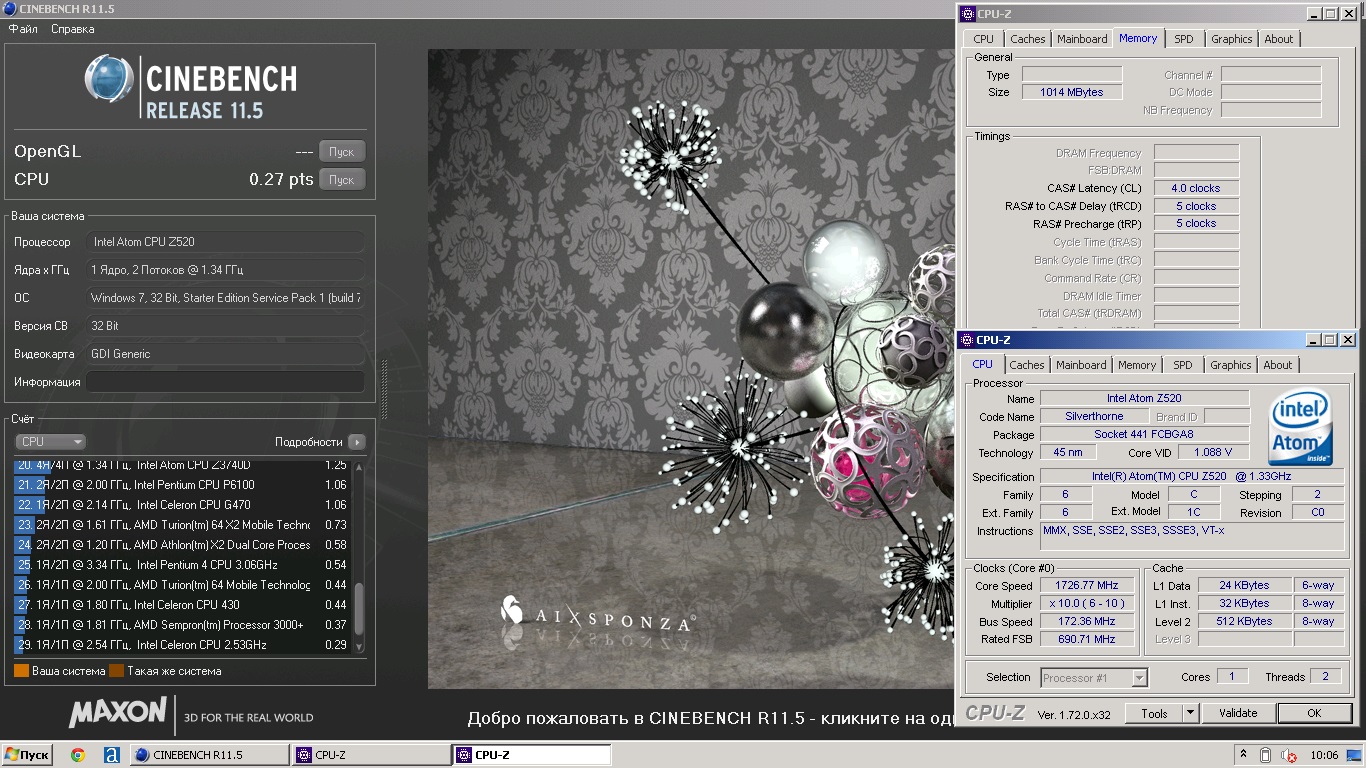
Task: Click the GDI Generic graphics card field
Action: click(x=225, y=354)
